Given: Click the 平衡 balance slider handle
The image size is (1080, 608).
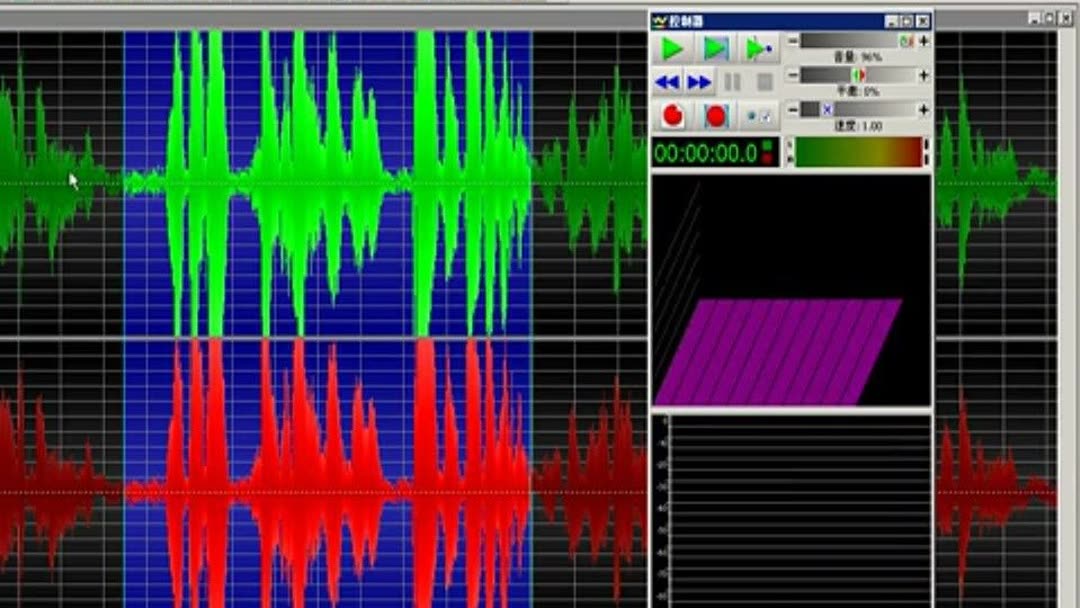Looking at the screenshot, I should [x=857, y=74].
